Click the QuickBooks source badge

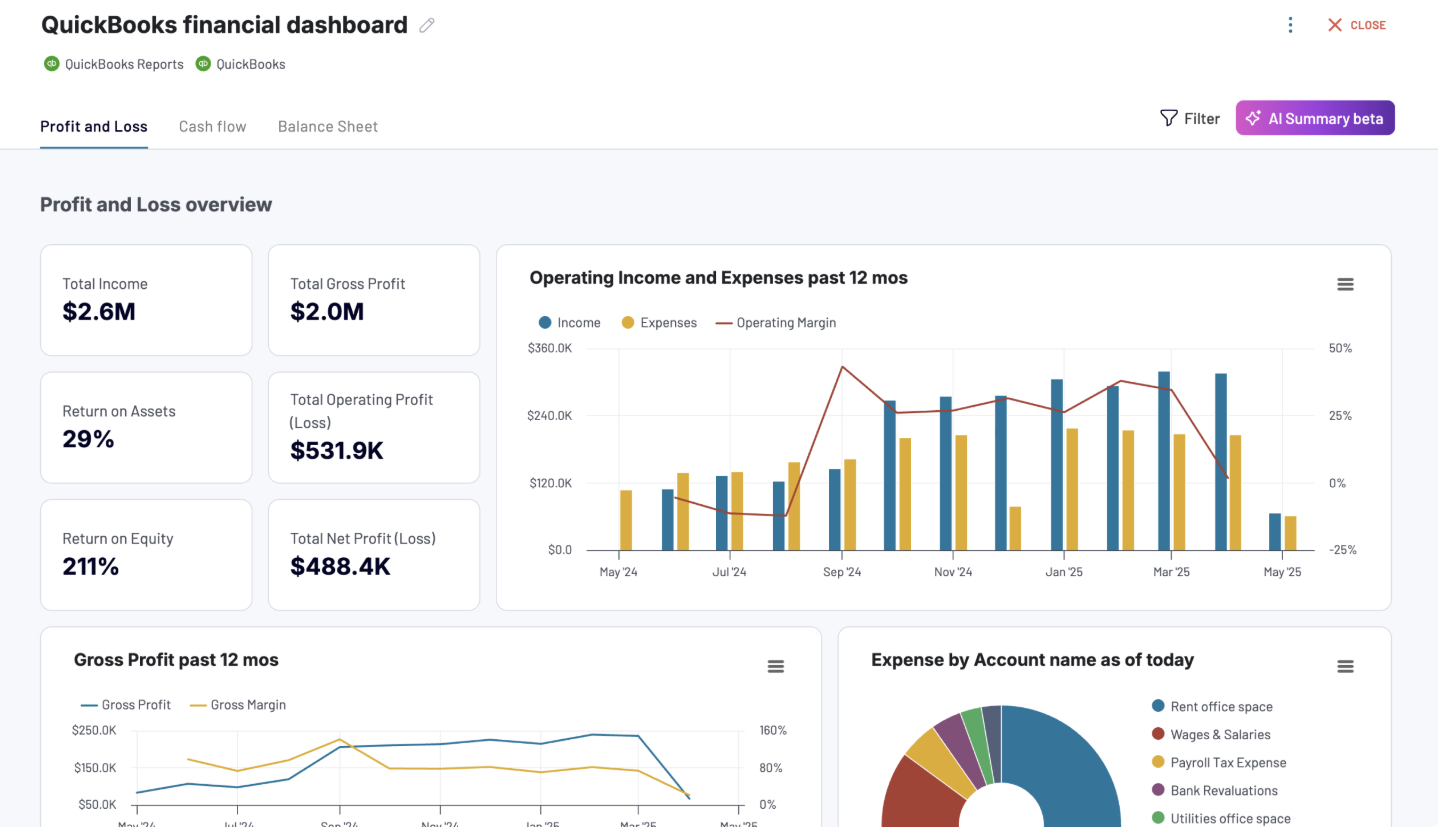240,63
